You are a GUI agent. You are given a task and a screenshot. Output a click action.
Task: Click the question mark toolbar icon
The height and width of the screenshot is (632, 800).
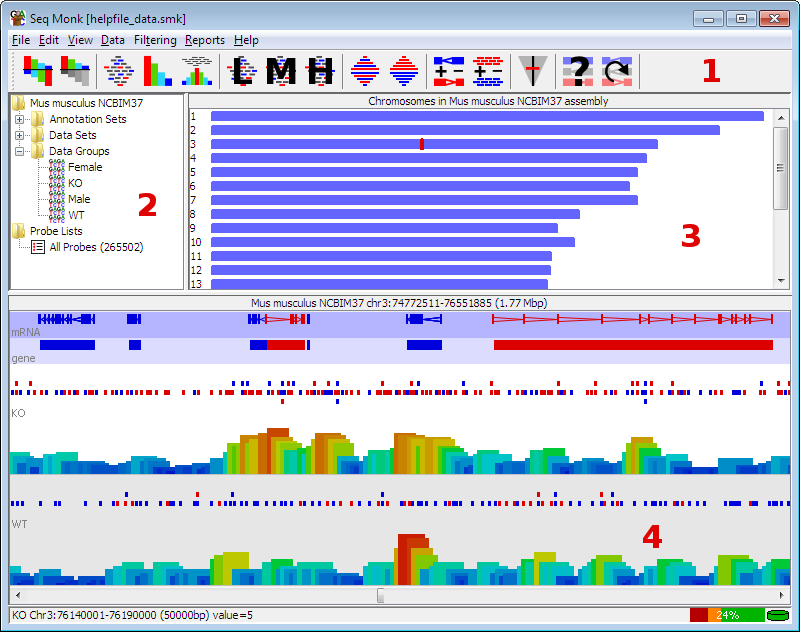(x=578, y=70)
